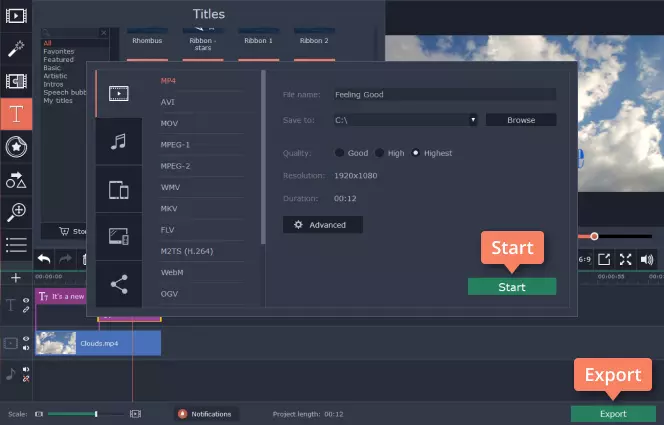
Task: Open the Filters magic wand tab
Action: coord(16,49)
